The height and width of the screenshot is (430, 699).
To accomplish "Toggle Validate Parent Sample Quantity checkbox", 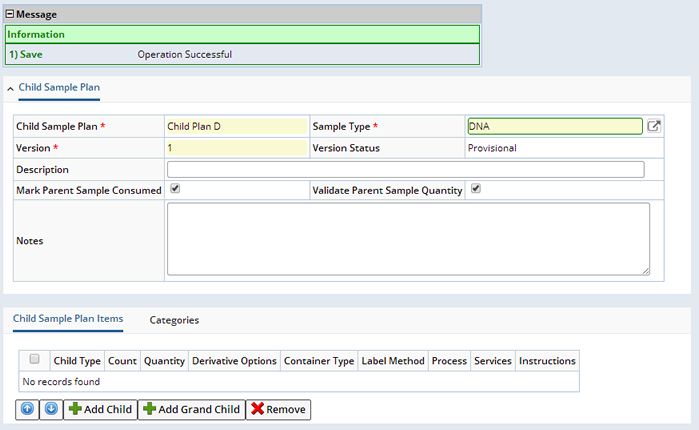I will coord(476,188).
